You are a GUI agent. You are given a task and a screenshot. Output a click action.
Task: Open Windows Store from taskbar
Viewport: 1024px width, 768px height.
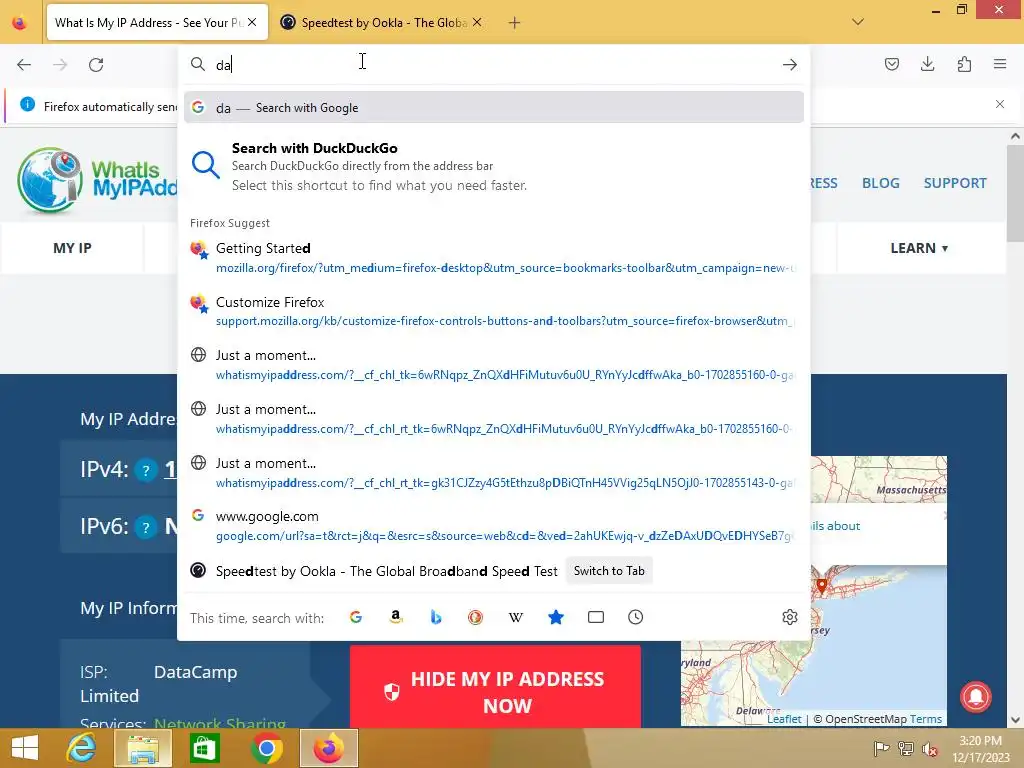point(204,748)
